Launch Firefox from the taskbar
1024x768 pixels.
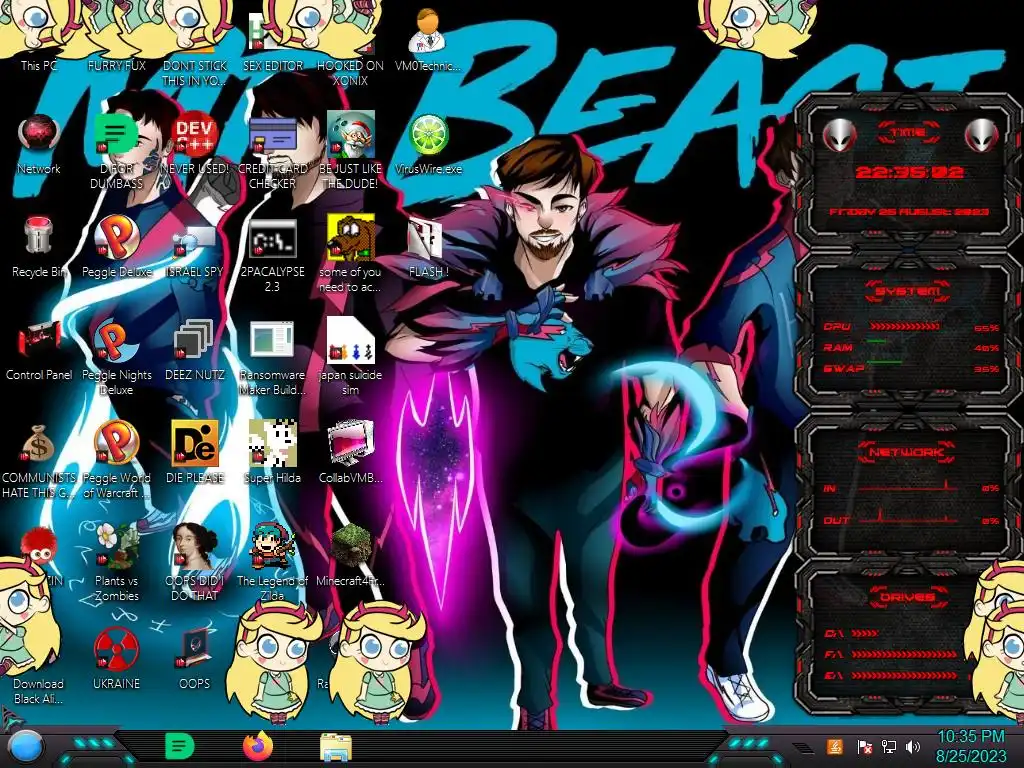point(258,746)
